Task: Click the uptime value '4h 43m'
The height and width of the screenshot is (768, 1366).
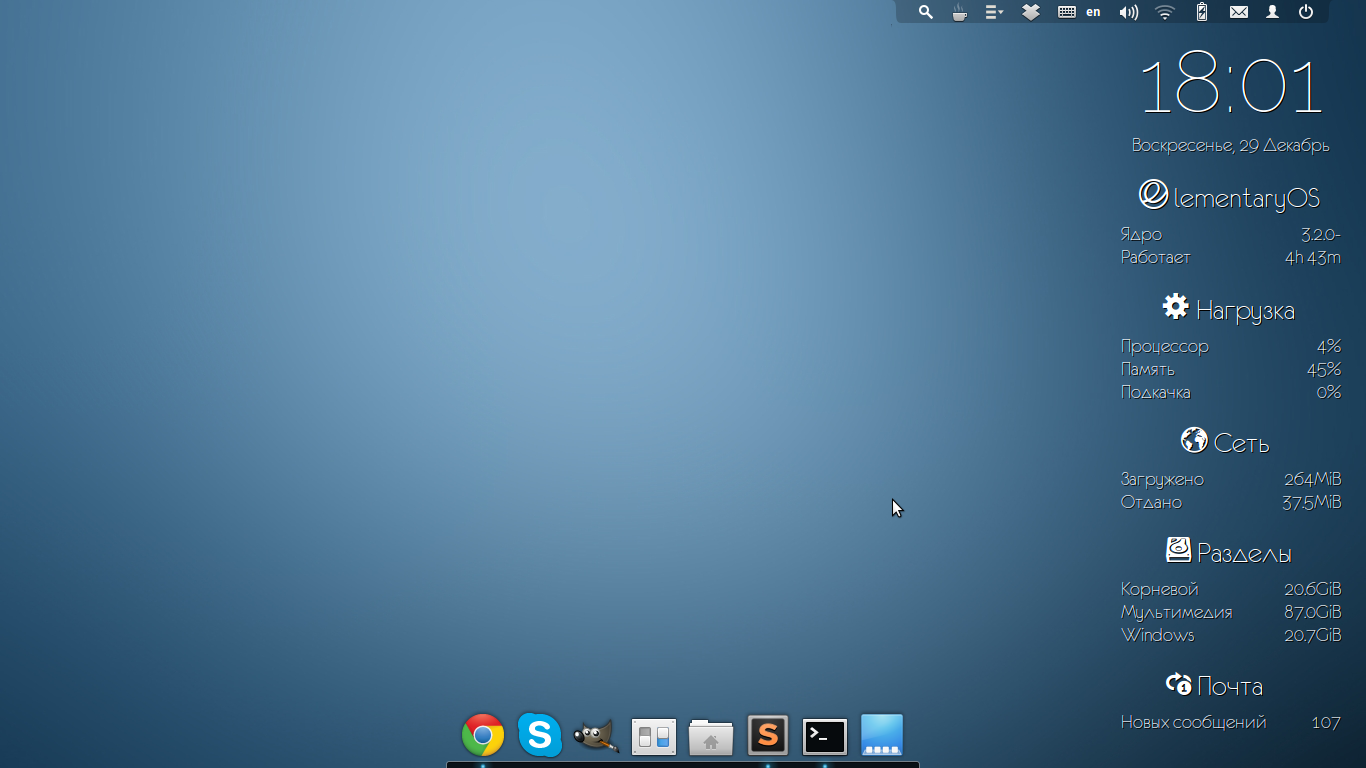Action: pyautogui.click(x=1313, y=258)
